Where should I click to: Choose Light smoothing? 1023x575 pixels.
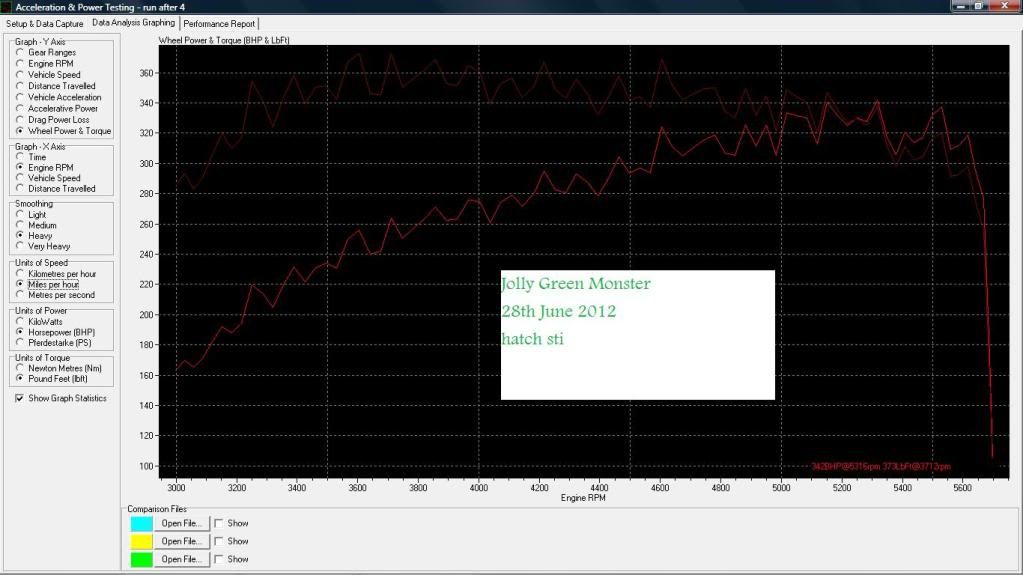pos(20,215)
